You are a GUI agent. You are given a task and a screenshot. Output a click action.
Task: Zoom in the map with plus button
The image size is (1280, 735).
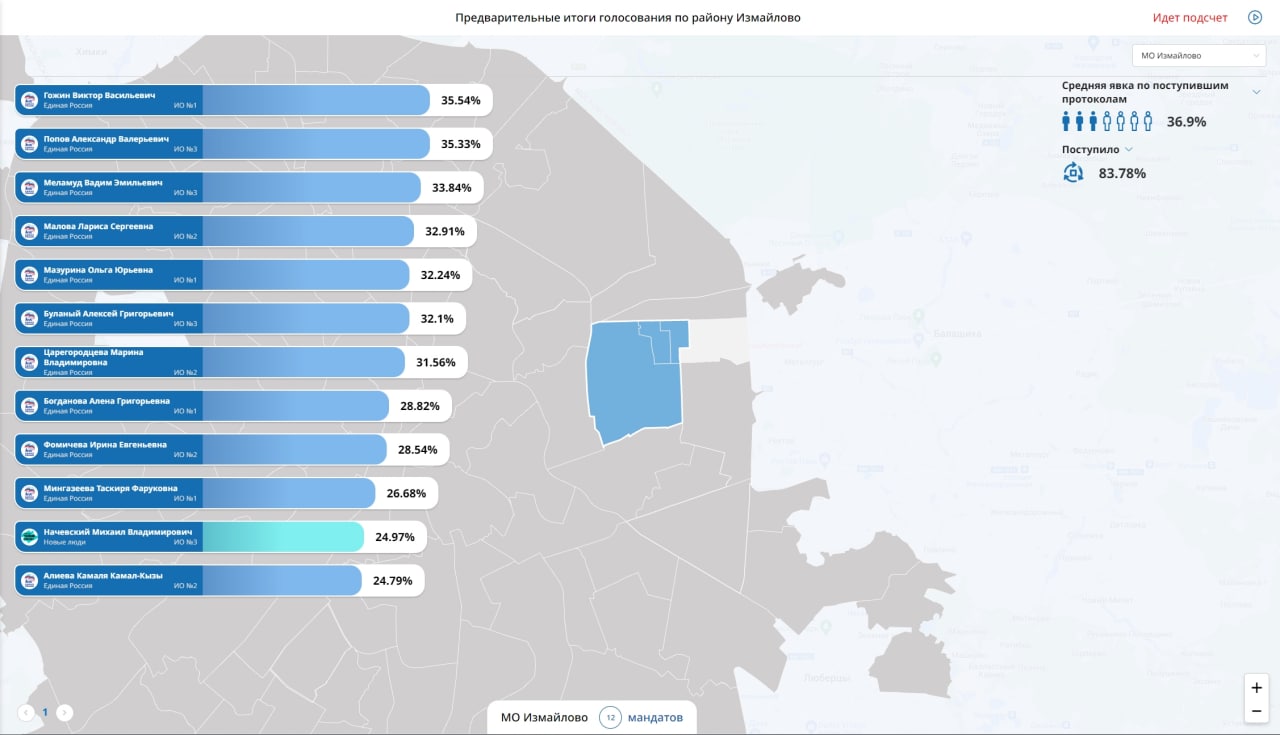click(x=1257, y=688)
